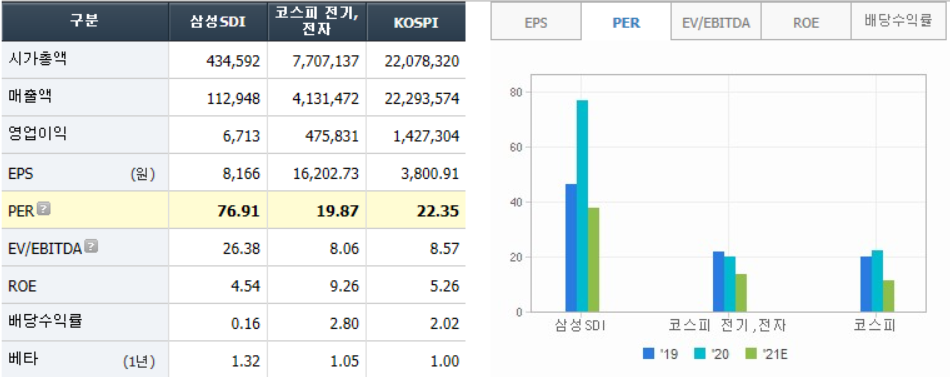The width and height of the screenshot is (950, 377).
Task: Select the 매출액 row label
Action: [31, 97]
